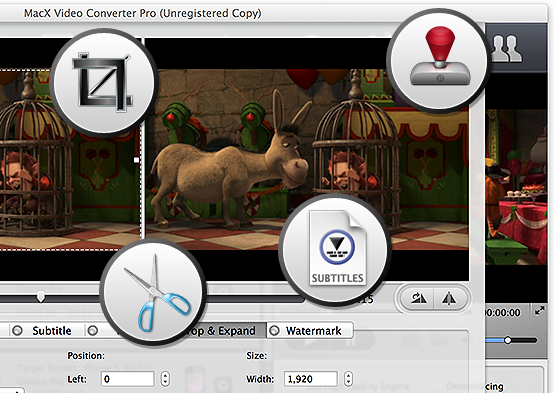This screenshot has height=393, width=554.
Task: Click the donkey video preview frame
Action: (x=307, y=160)
